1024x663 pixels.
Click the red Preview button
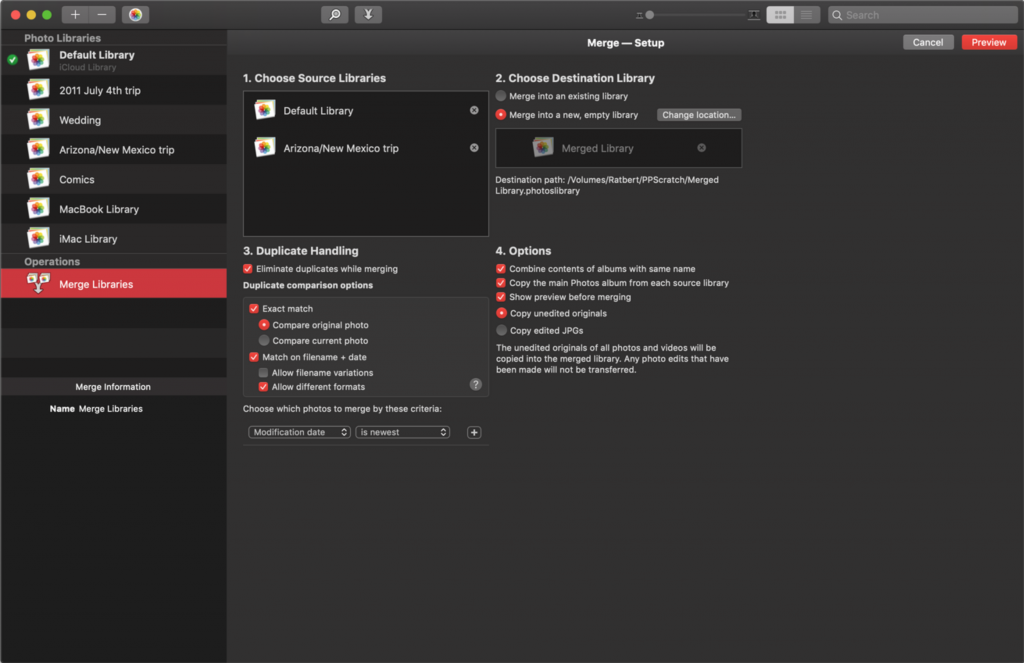[988, 42]
